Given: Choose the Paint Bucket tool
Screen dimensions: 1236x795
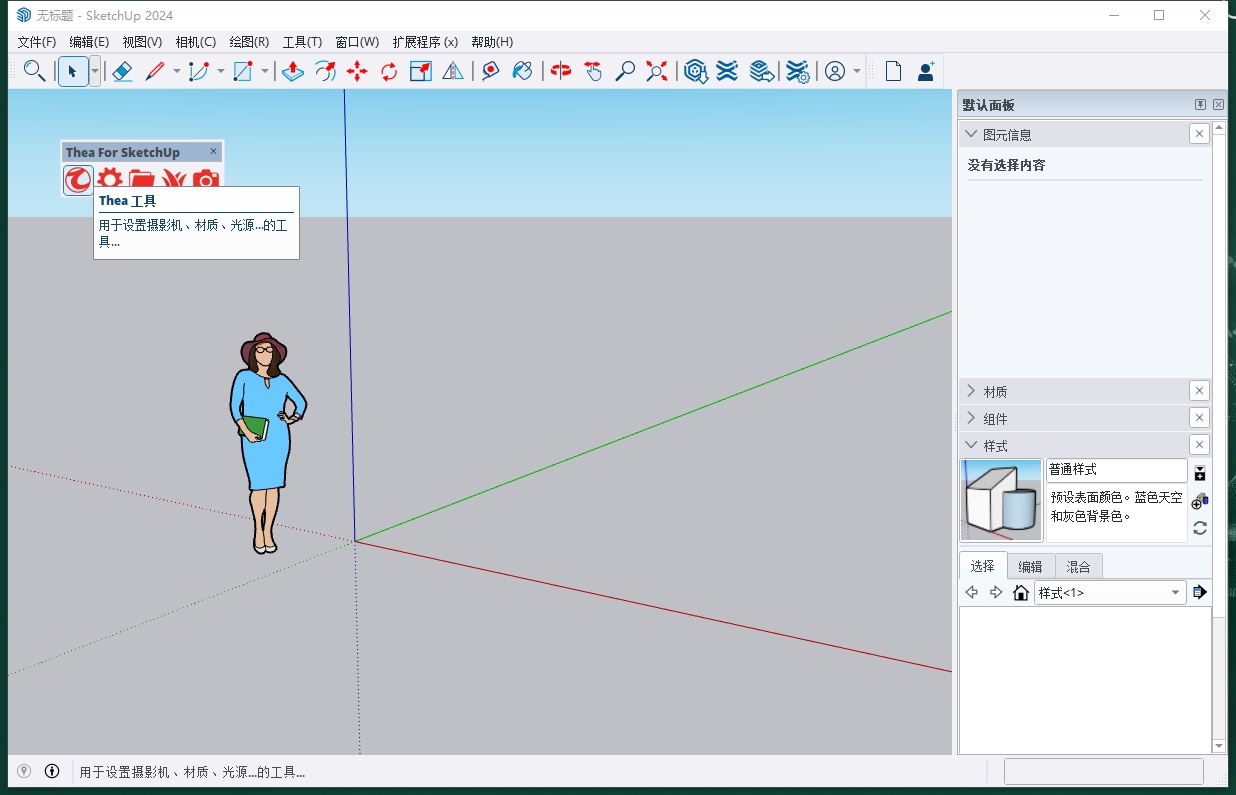Looking at the screenshot, I should [522, 71].
